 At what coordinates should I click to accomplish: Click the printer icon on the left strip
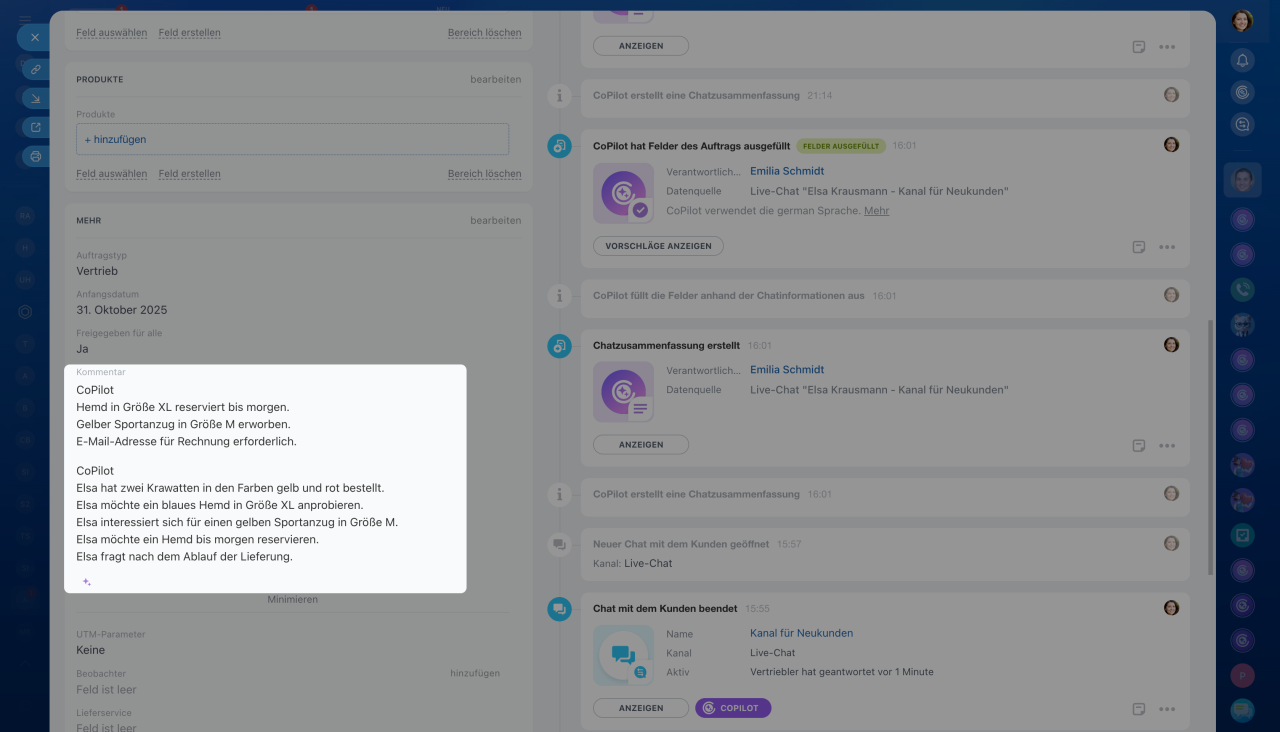click(36, 156)
